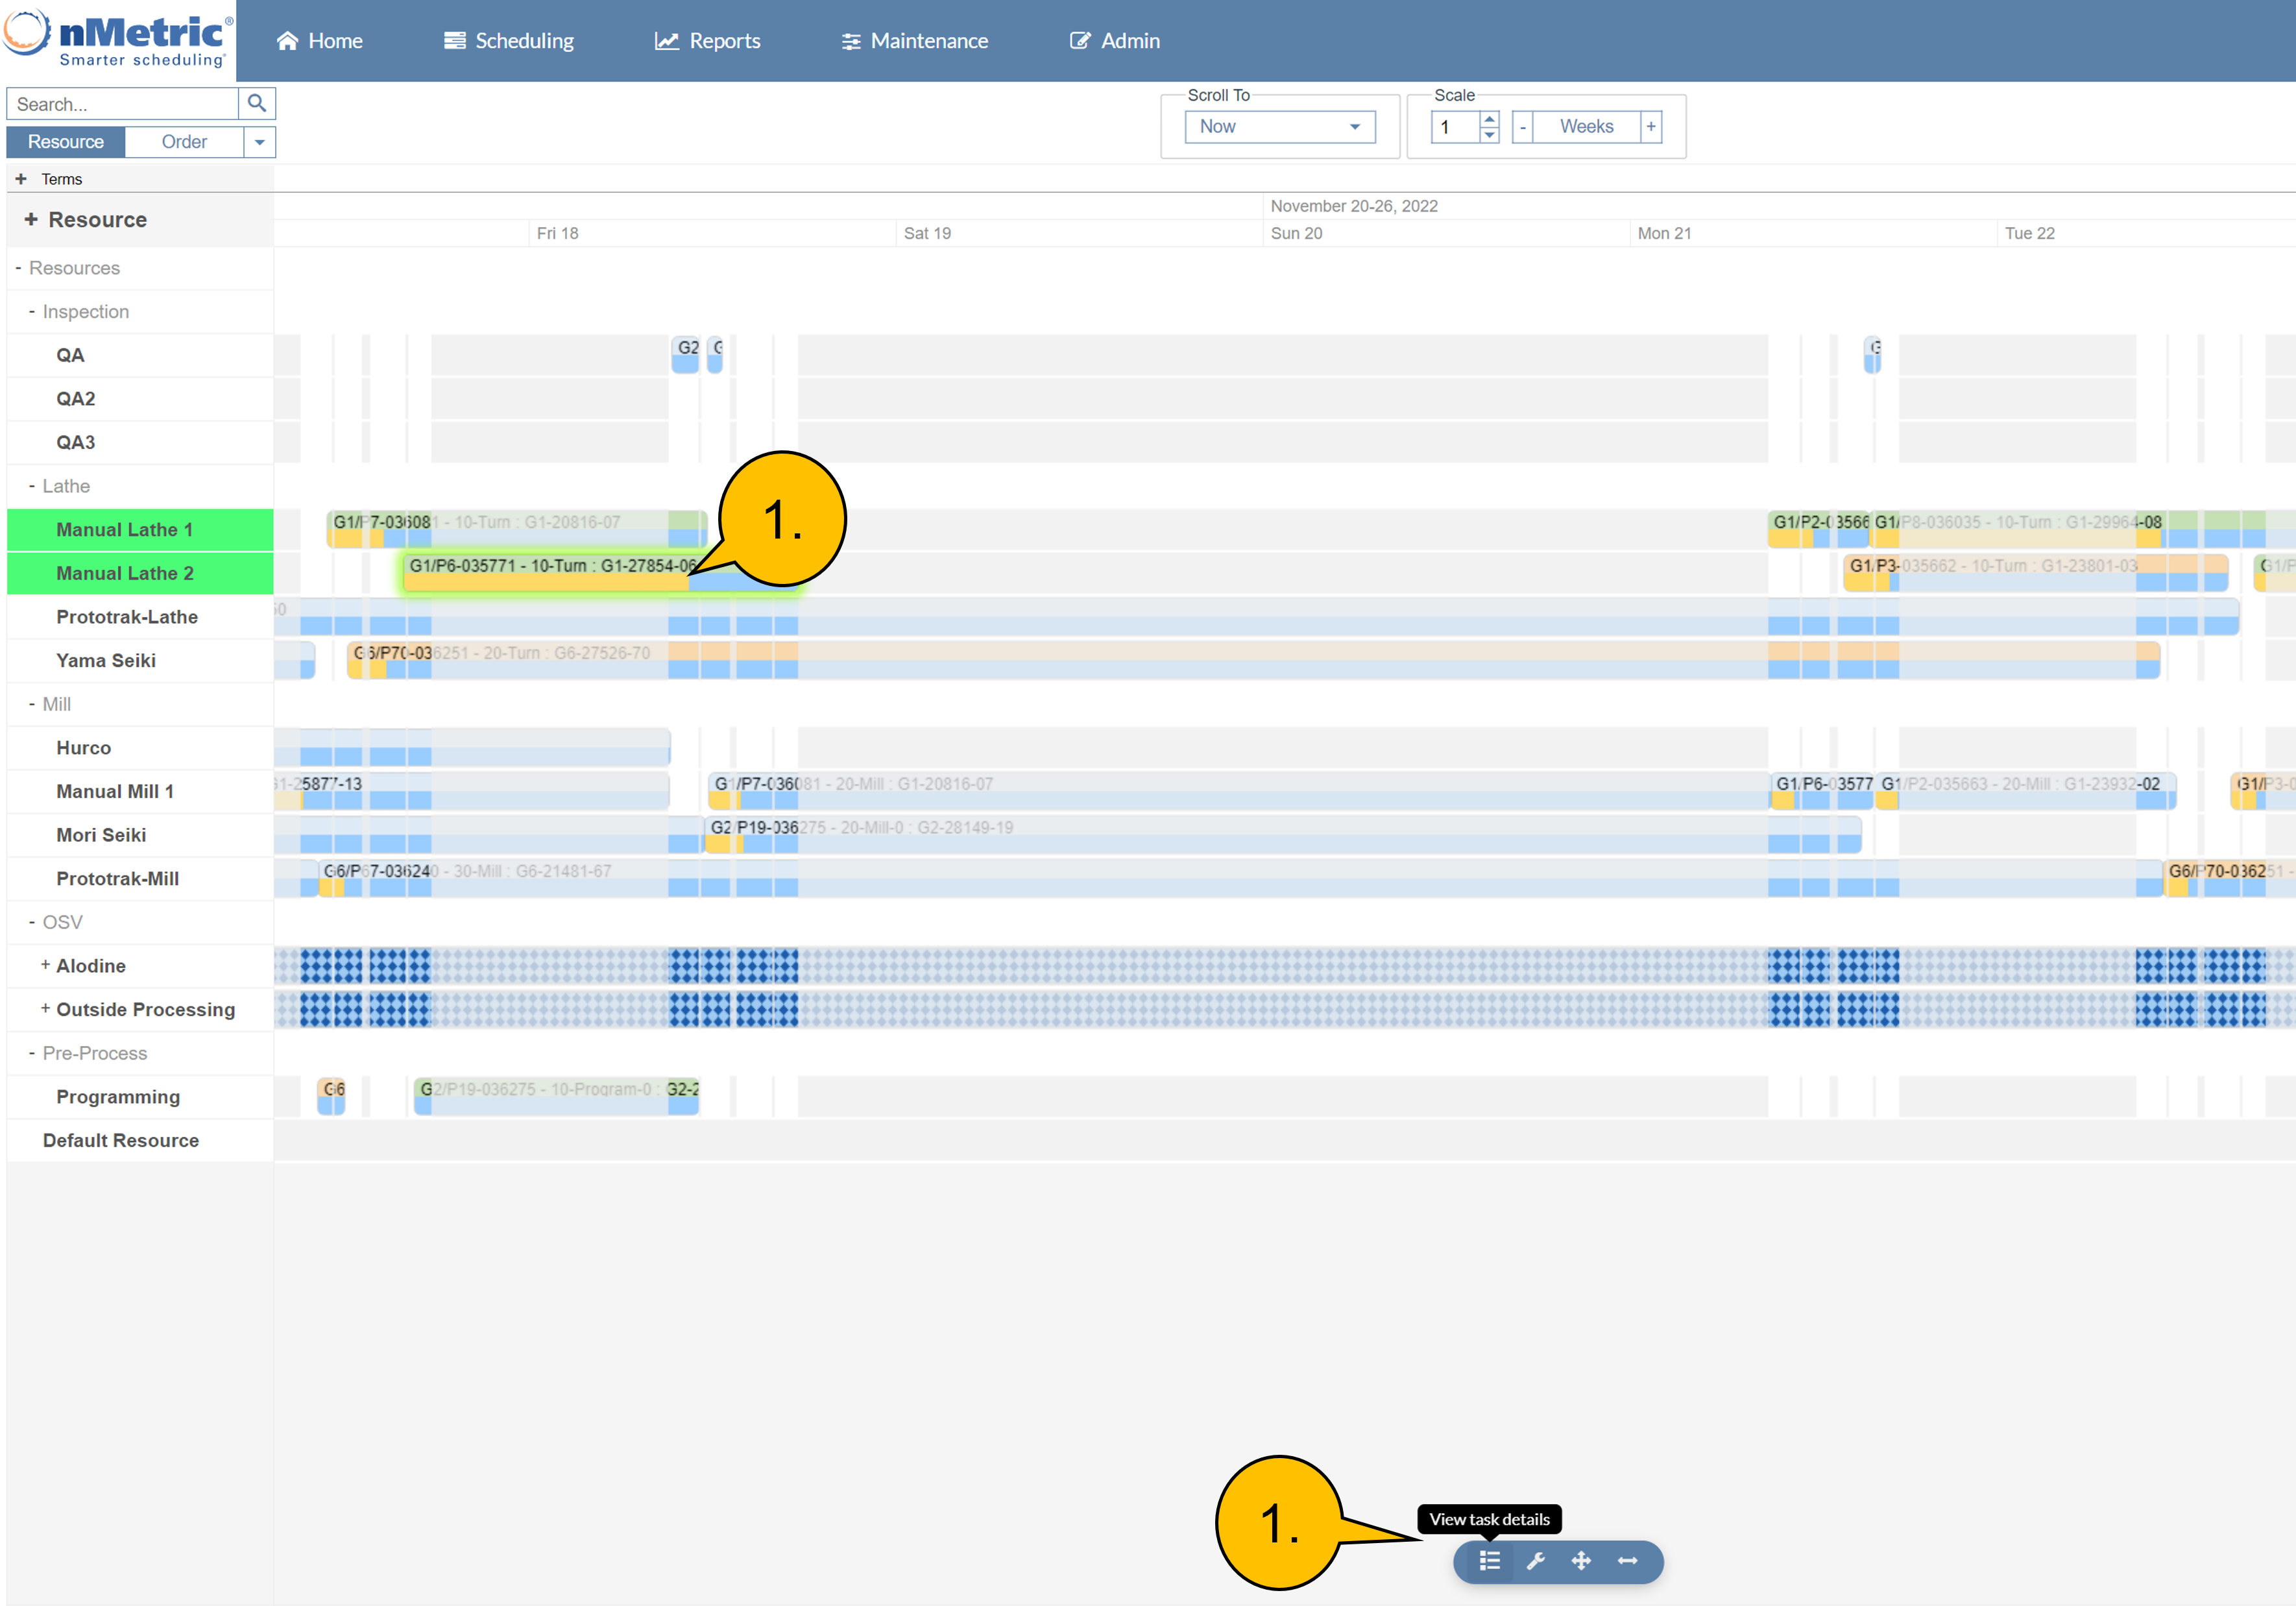The height and width of the screenshot is (1606, 2296).
Task: Click the horizontal double-arrow resize icon
Action: click(x=1627, y=1561)
